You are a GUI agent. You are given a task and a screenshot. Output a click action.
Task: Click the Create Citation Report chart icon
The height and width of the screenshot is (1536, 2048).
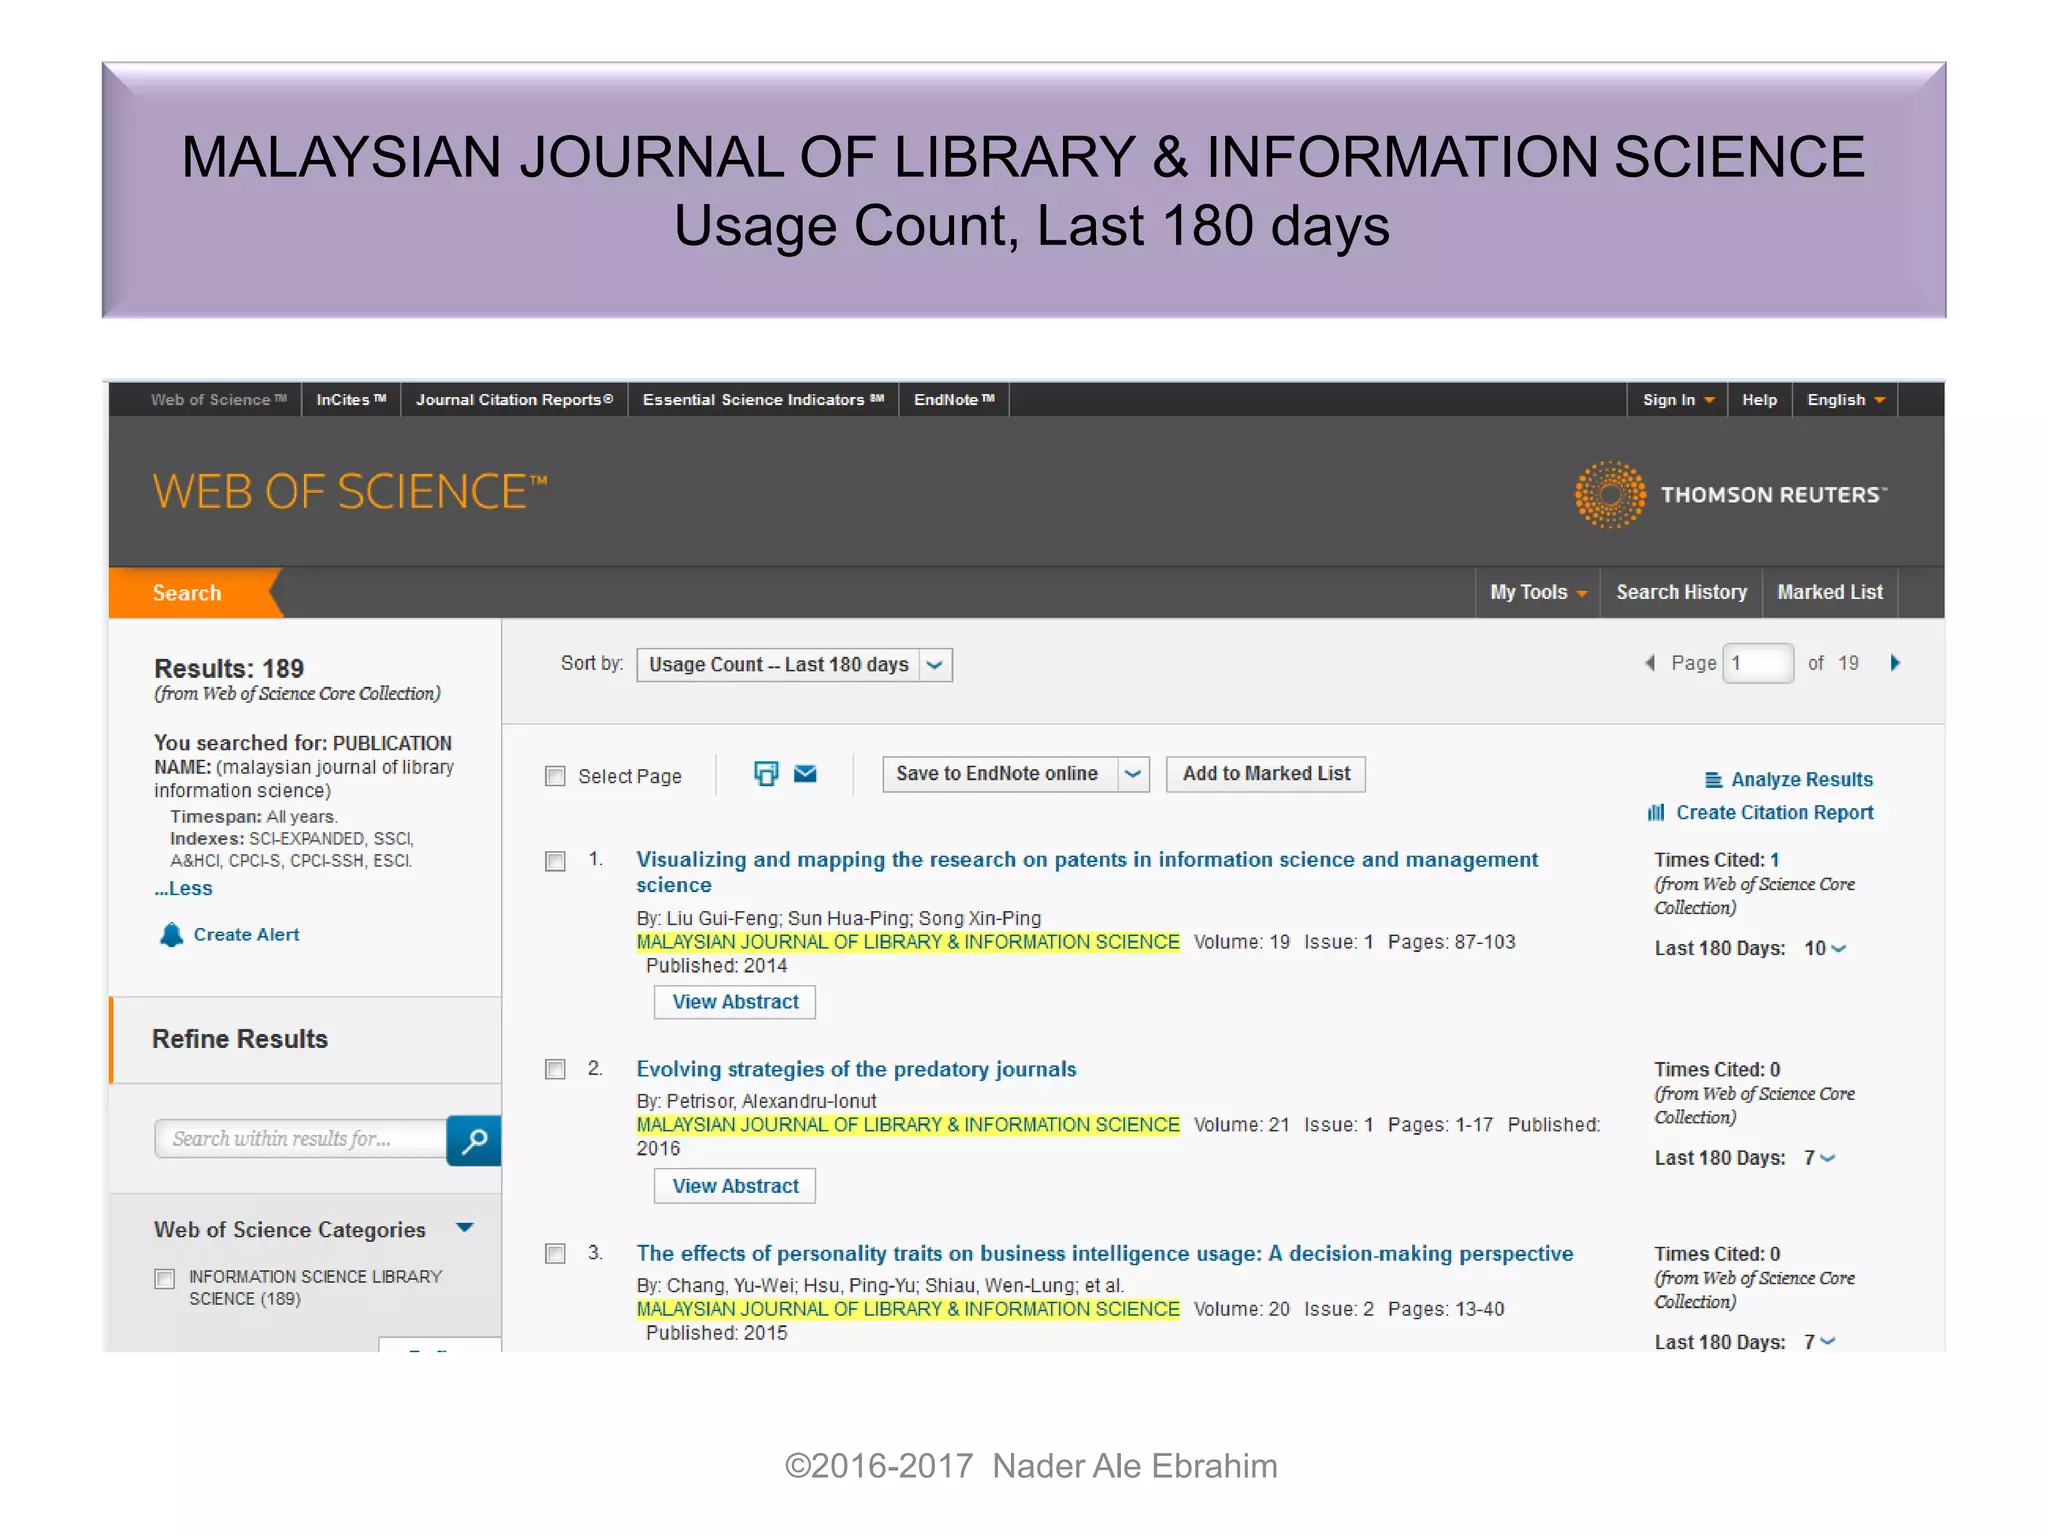(1656, 813)
